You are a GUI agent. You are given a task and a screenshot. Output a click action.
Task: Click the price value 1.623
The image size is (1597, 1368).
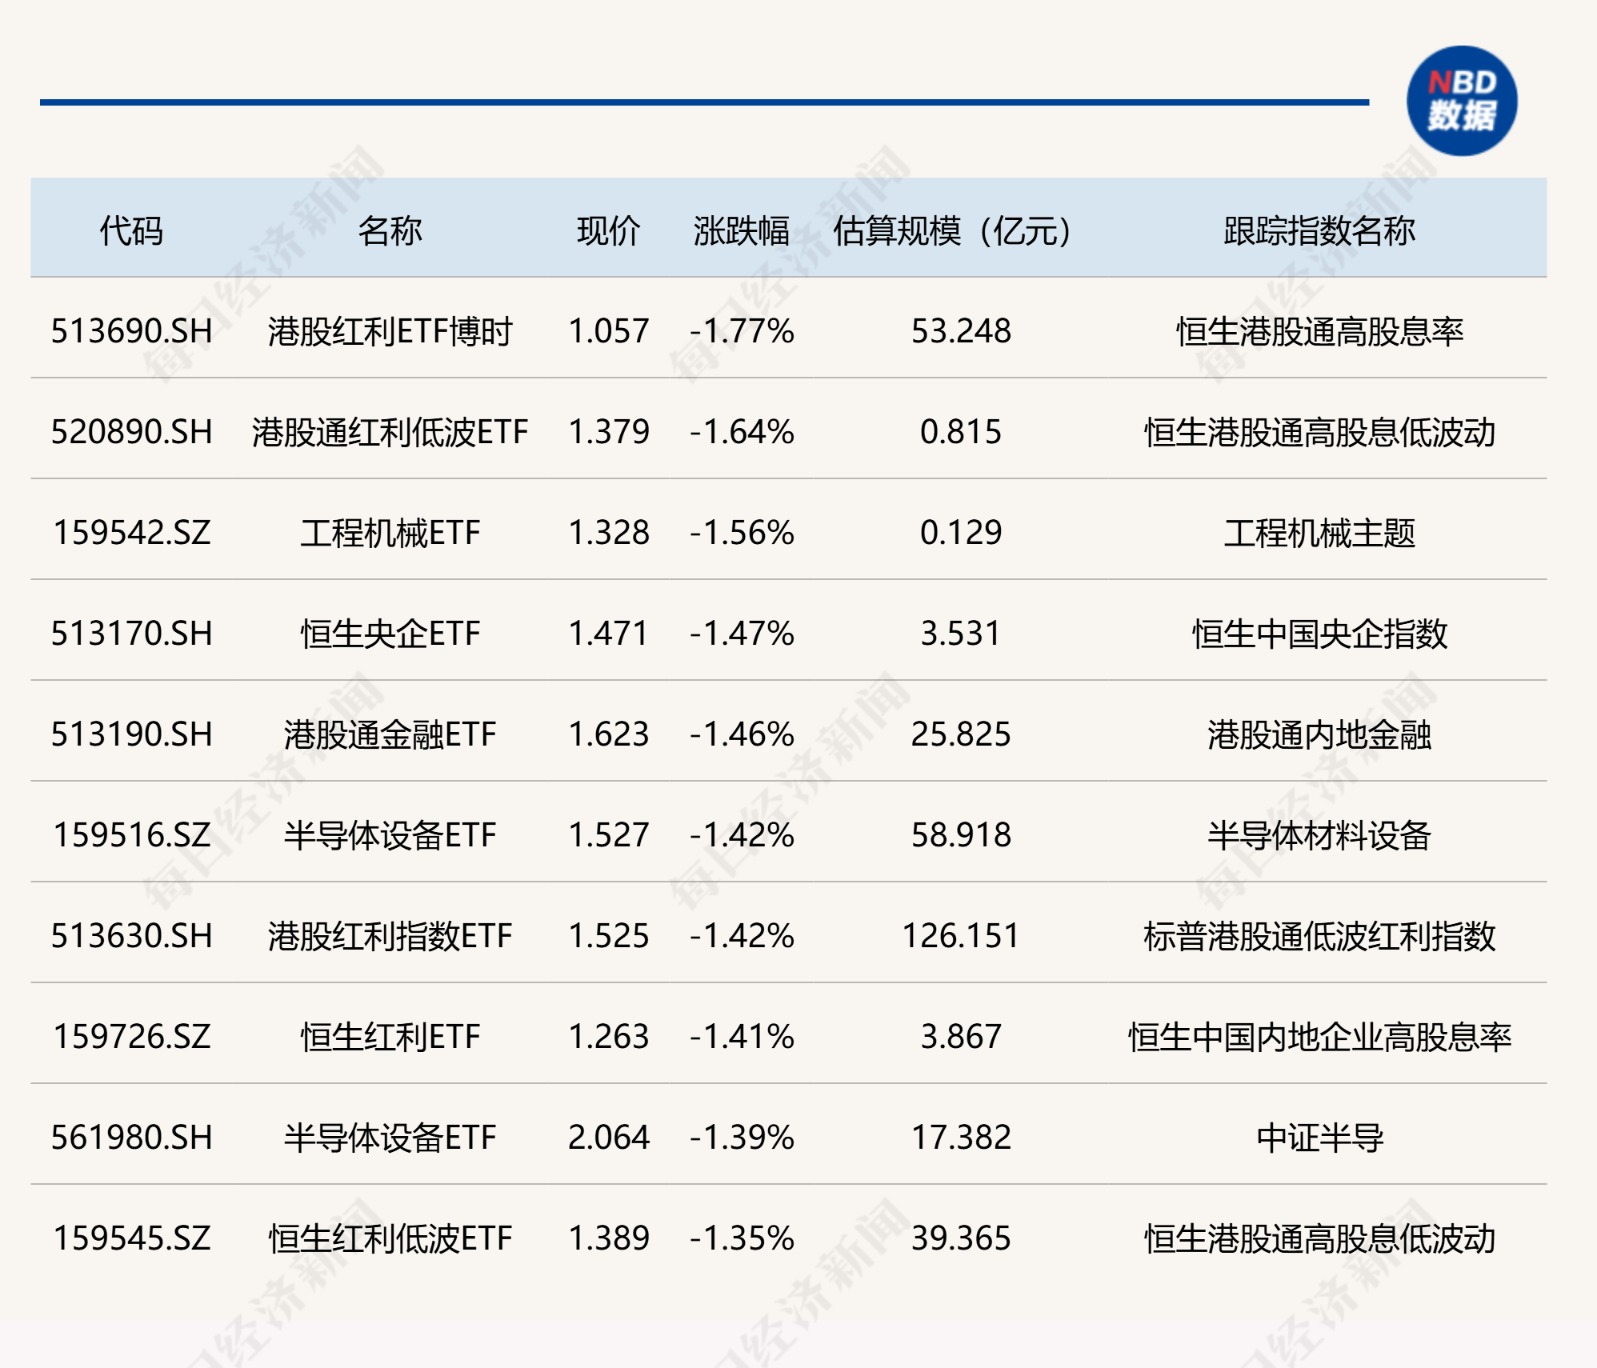pos(608,735)
